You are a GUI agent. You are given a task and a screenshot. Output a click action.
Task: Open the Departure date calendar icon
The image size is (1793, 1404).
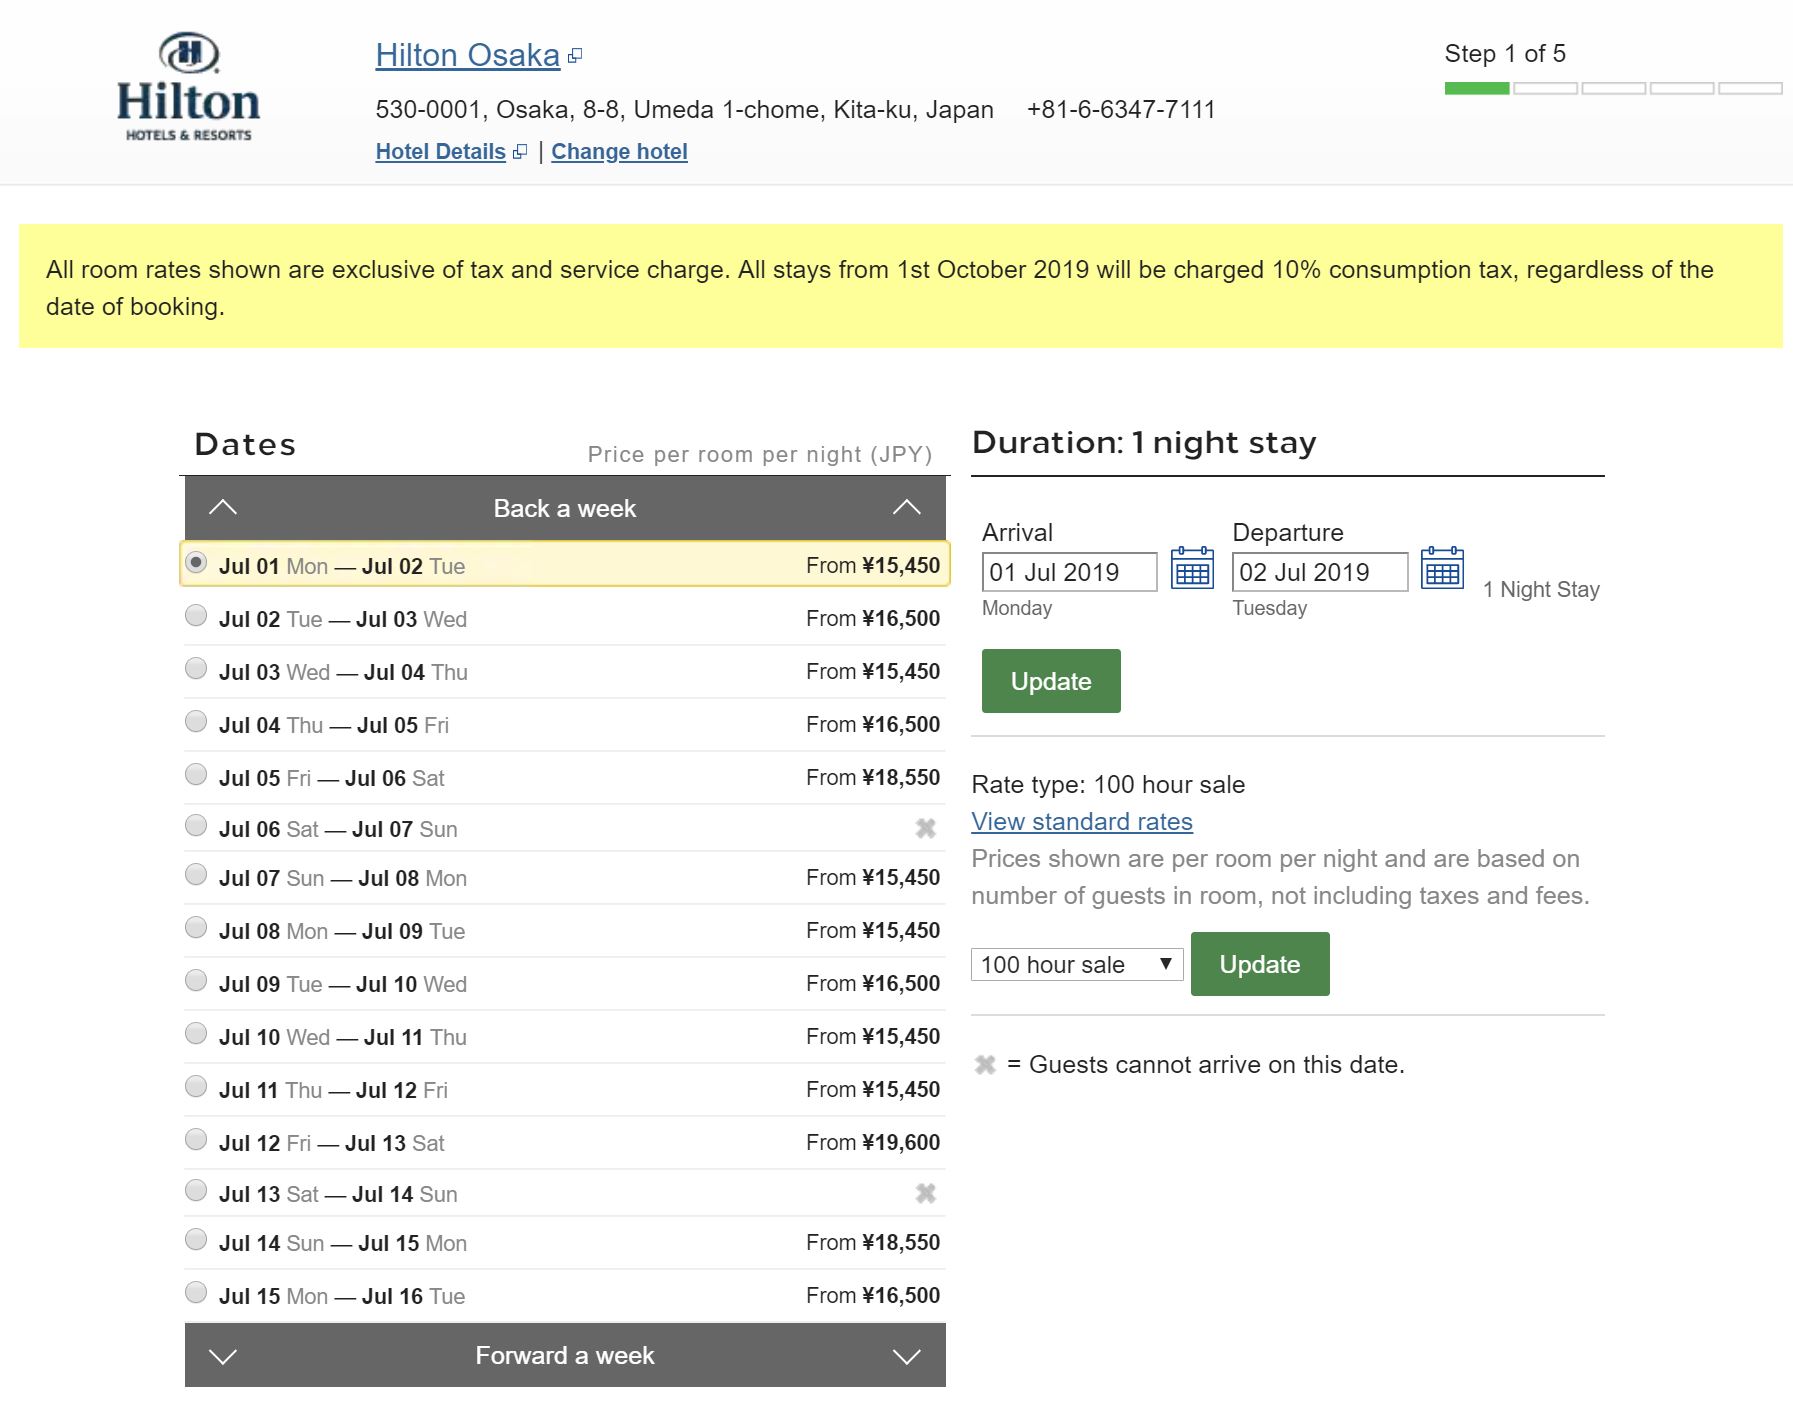1442,568
